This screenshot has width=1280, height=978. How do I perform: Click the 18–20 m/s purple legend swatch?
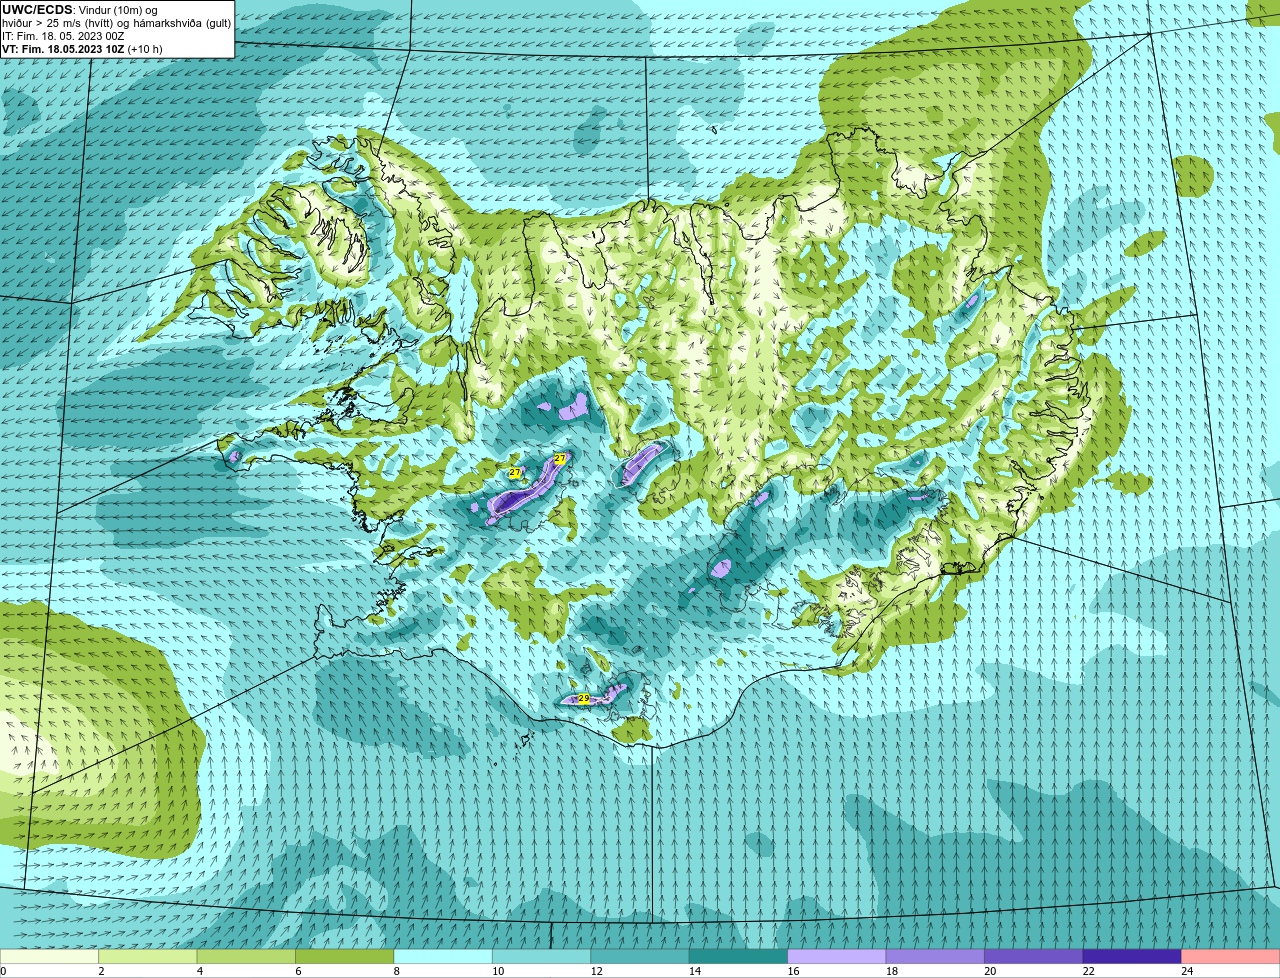(x=935, y=957)
